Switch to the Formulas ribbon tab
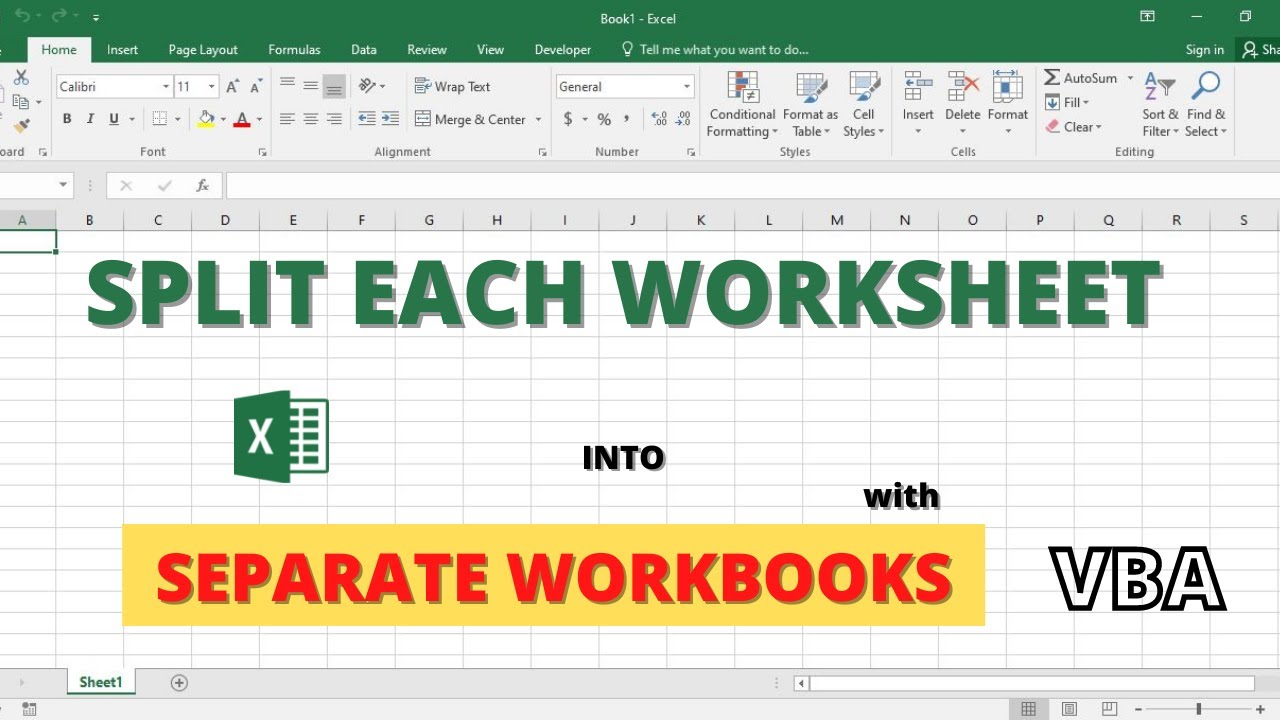Image resolution: width=1280 pixels, height=720 pixels. point(294,49)
